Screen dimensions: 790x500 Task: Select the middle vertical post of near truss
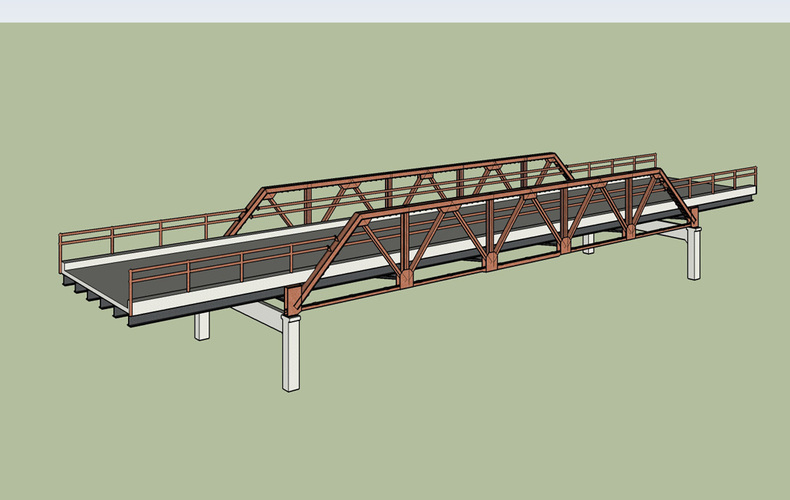click(490, 235)
